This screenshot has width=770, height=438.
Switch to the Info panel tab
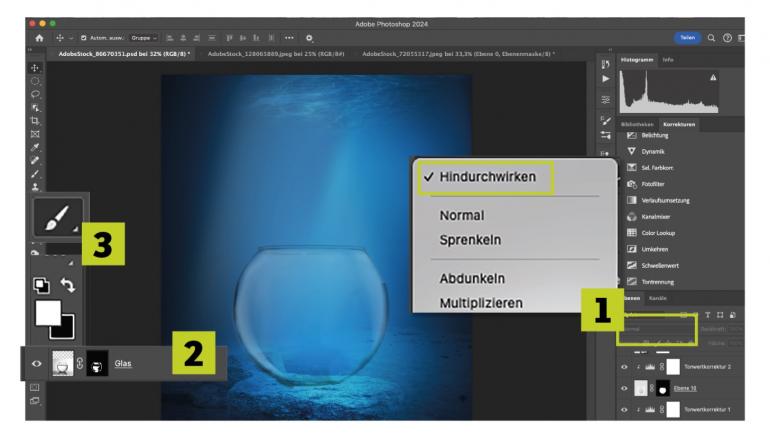pos(668,60)
